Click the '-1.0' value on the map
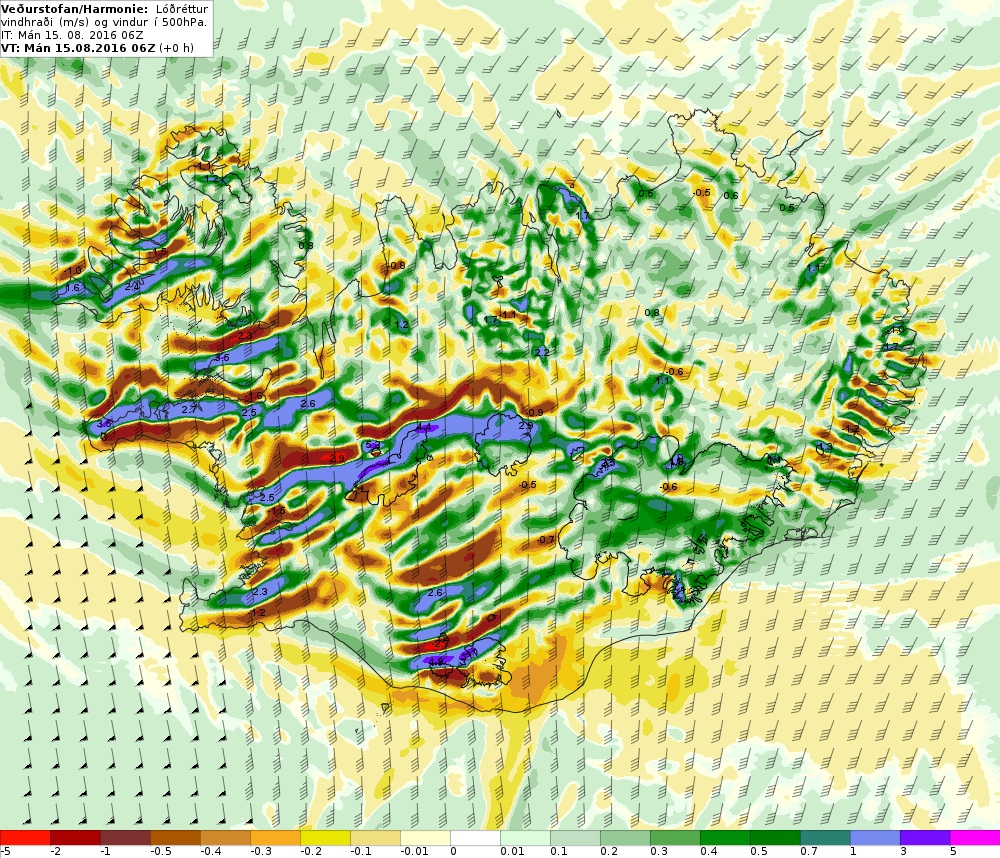Screen dimensions: 1000x858 click(74, 271)
